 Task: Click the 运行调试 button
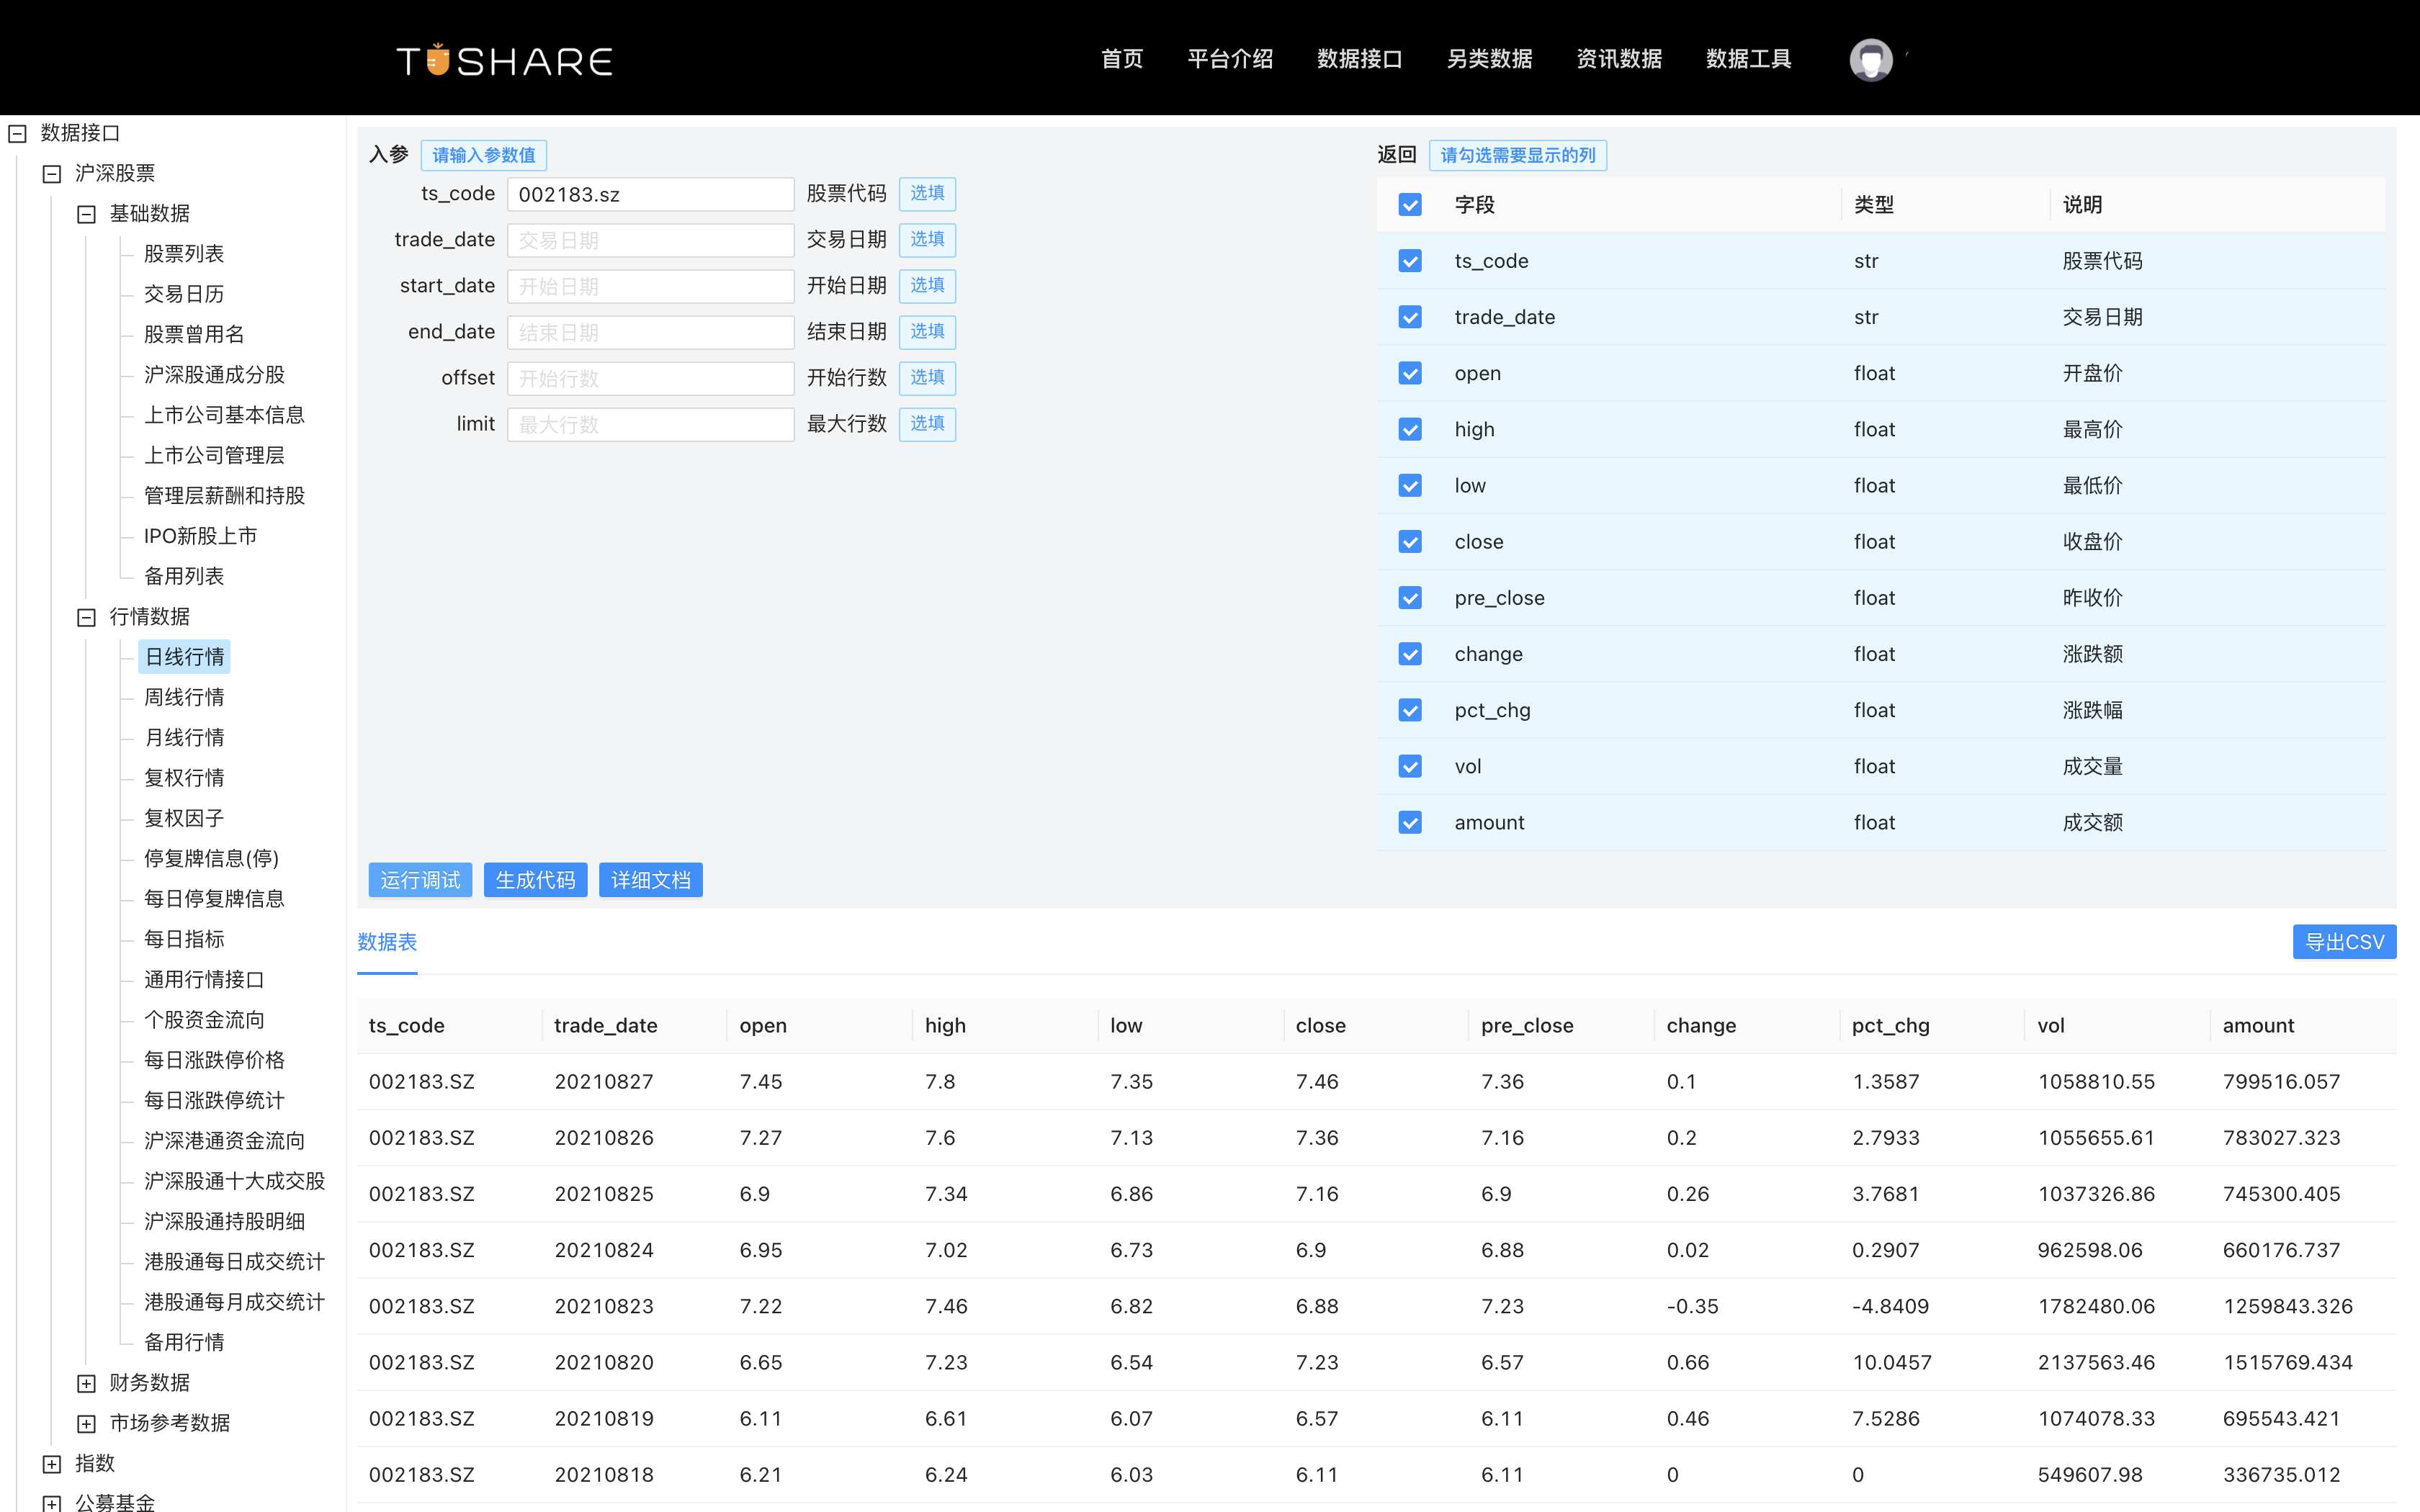(x=420, y=880)
